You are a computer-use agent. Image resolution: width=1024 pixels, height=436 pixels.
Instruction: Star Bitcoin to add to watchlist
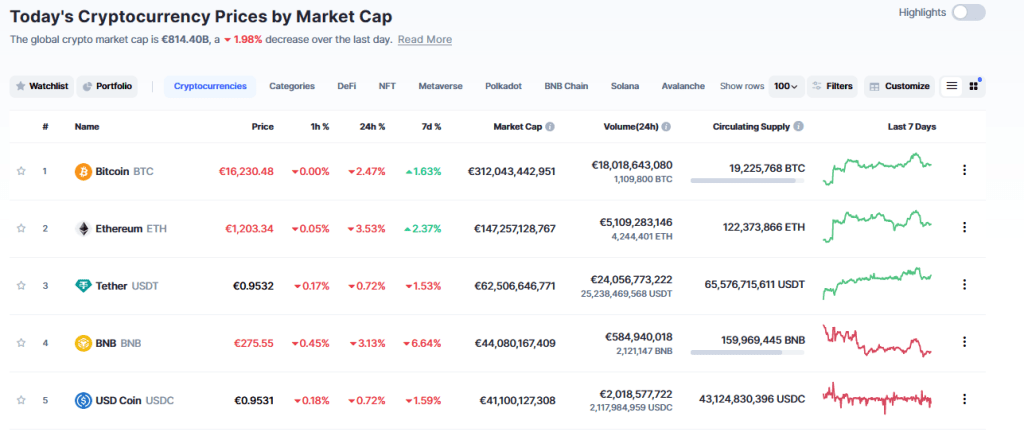click(21, 171)
